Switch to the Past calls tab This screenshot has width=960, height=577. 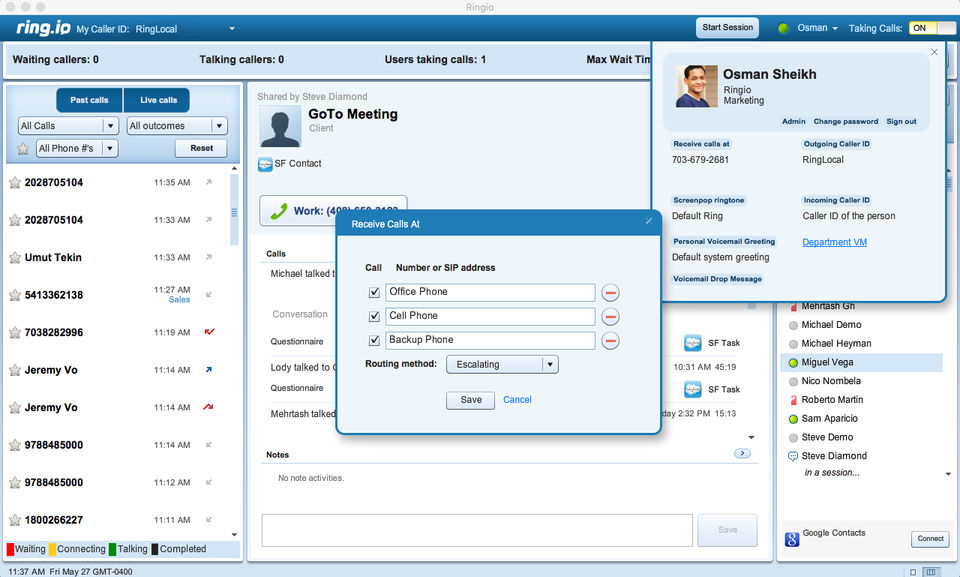89,100
